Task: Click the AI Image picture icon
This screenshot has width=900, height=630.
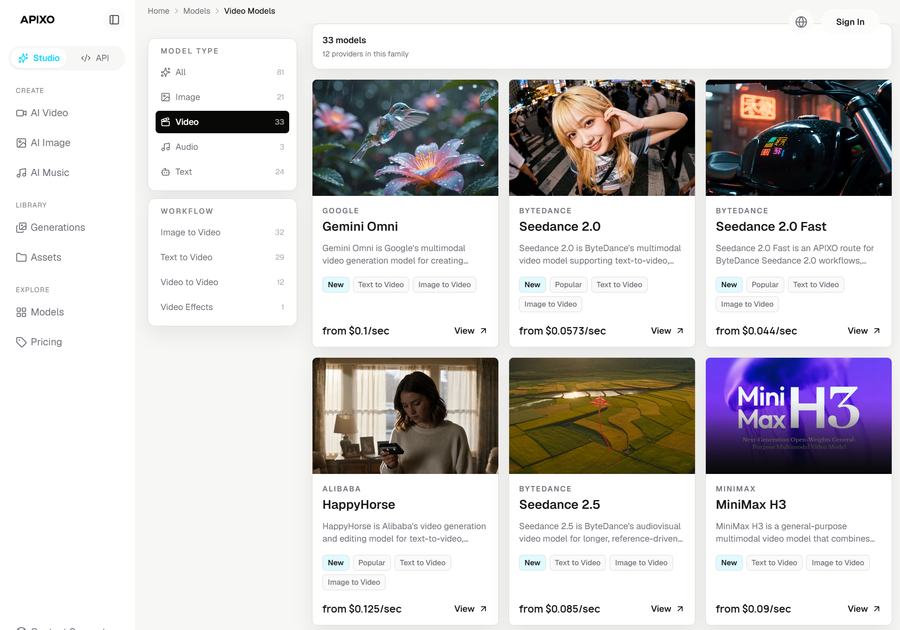Action: [21, 143]
